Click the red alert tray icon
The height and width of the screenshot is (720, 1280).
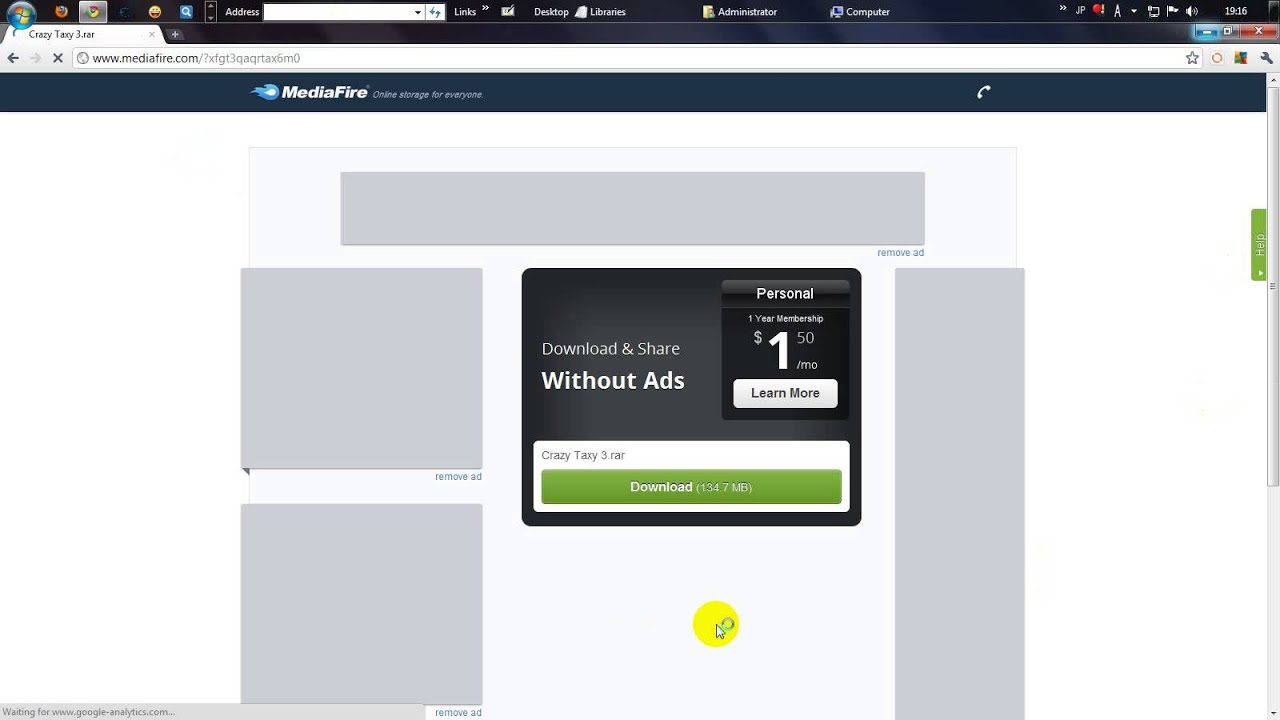coord(1099,11)
